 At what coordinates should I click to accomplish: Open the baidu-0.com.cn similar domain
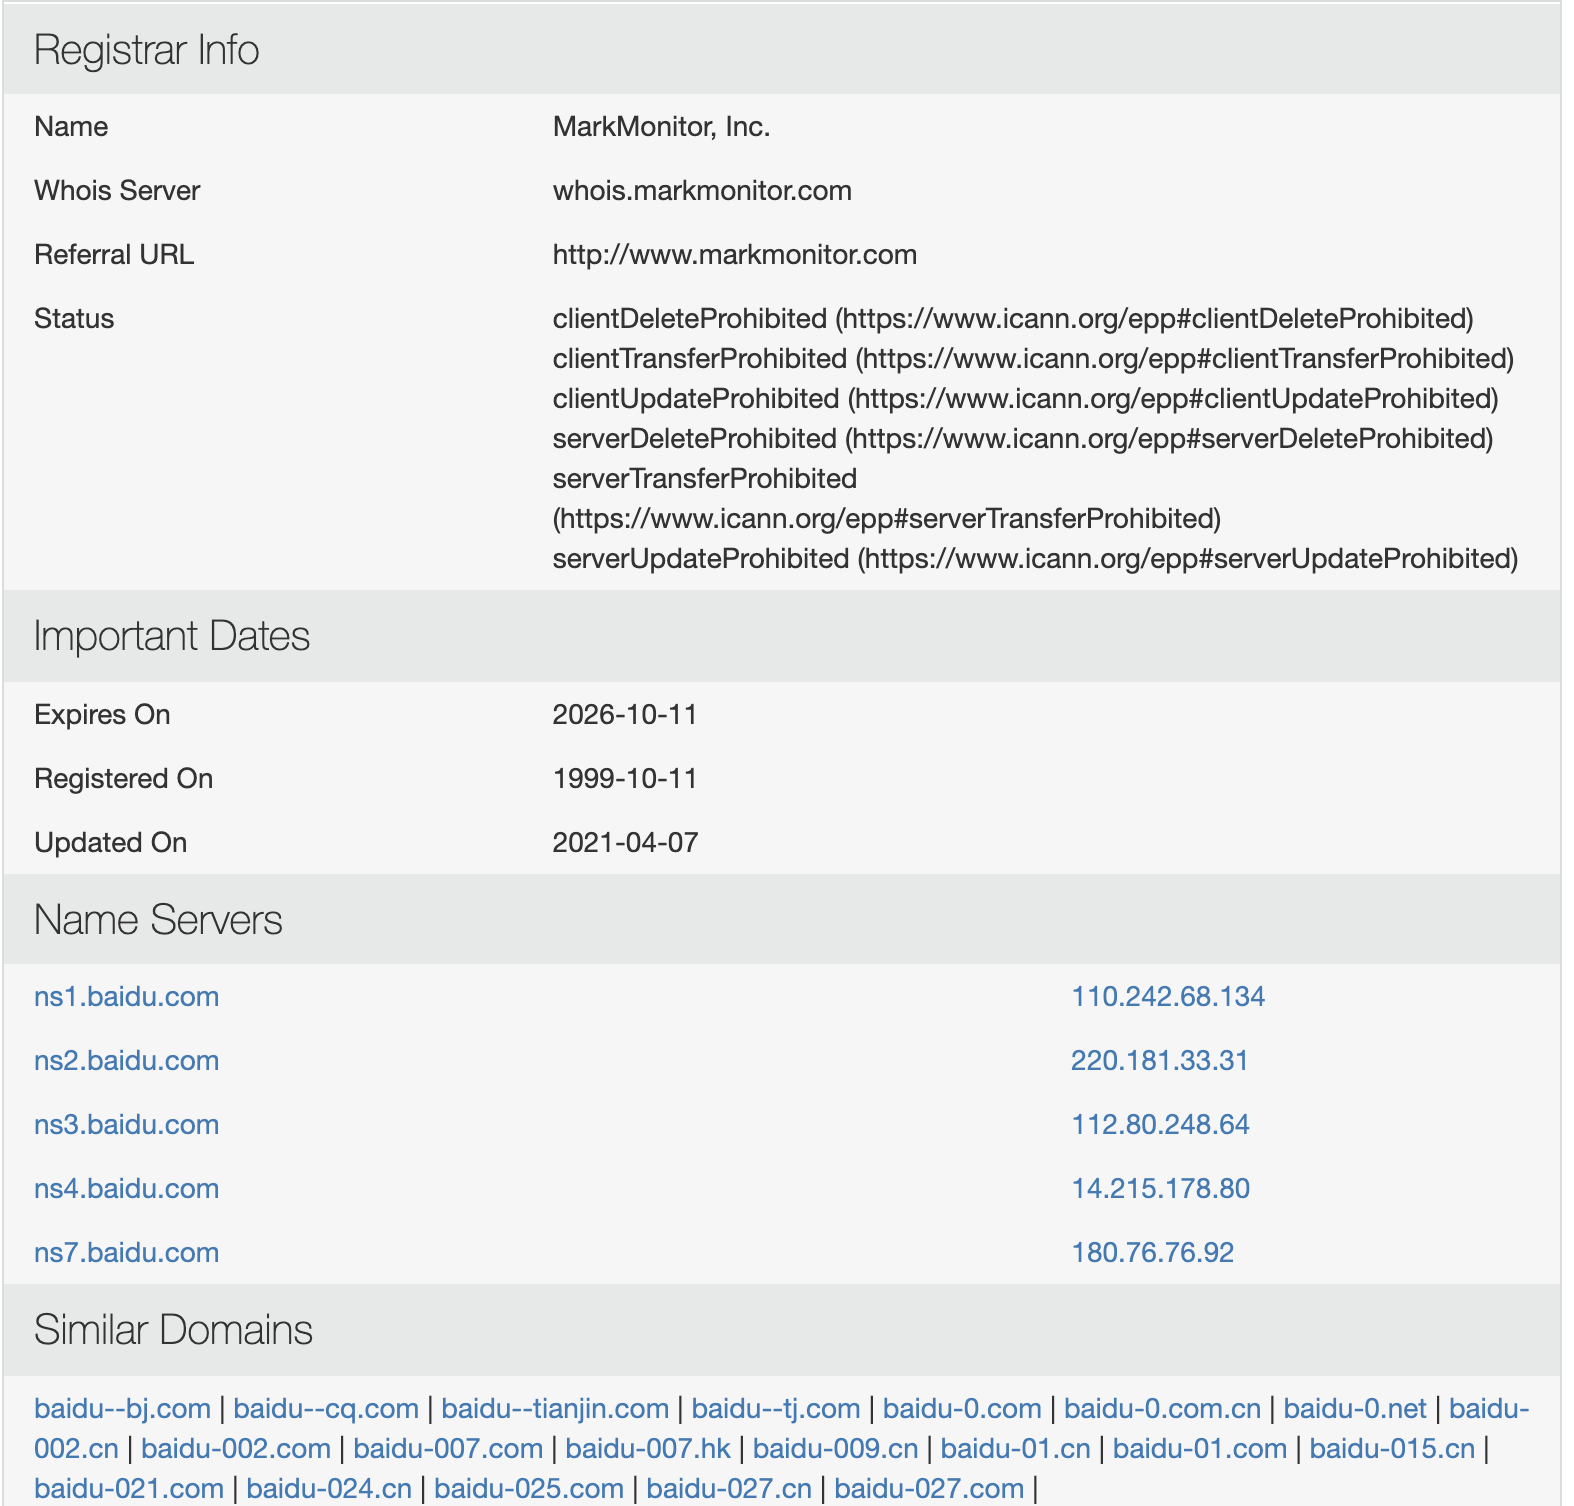[1162, 1409]
